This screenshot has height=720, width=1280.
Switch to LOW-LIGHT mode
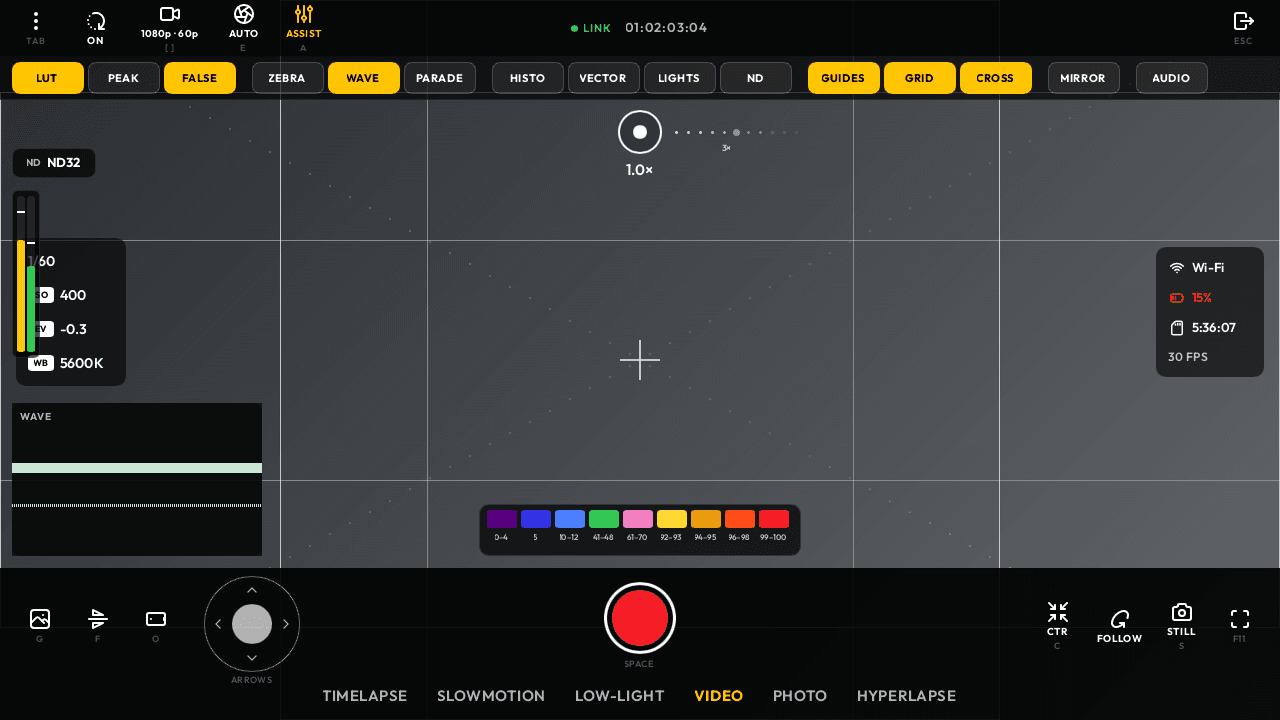click(620, 696)
